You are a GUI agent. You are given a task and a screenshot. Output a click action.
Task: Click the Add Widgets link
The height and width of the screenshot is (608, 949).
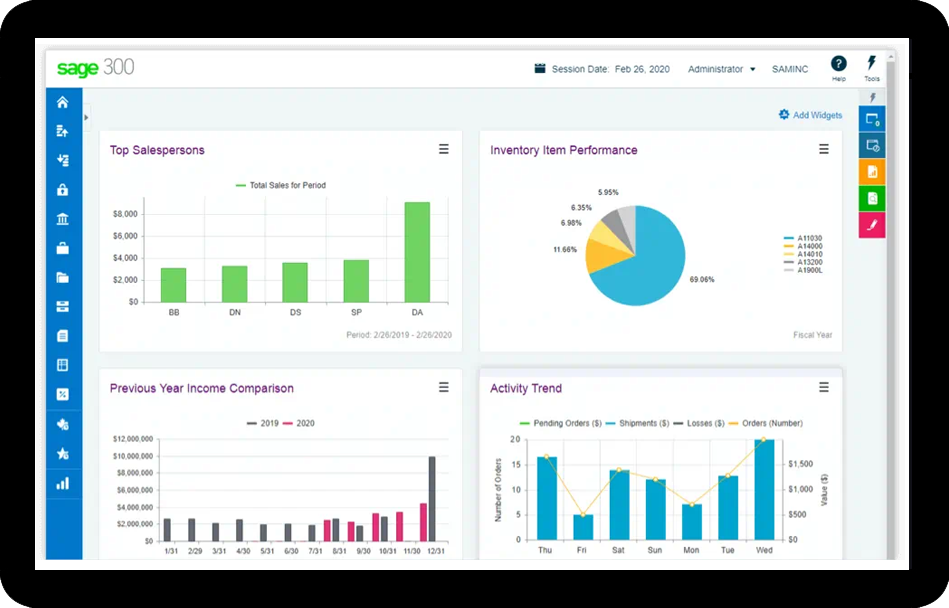tap(811, 115)
